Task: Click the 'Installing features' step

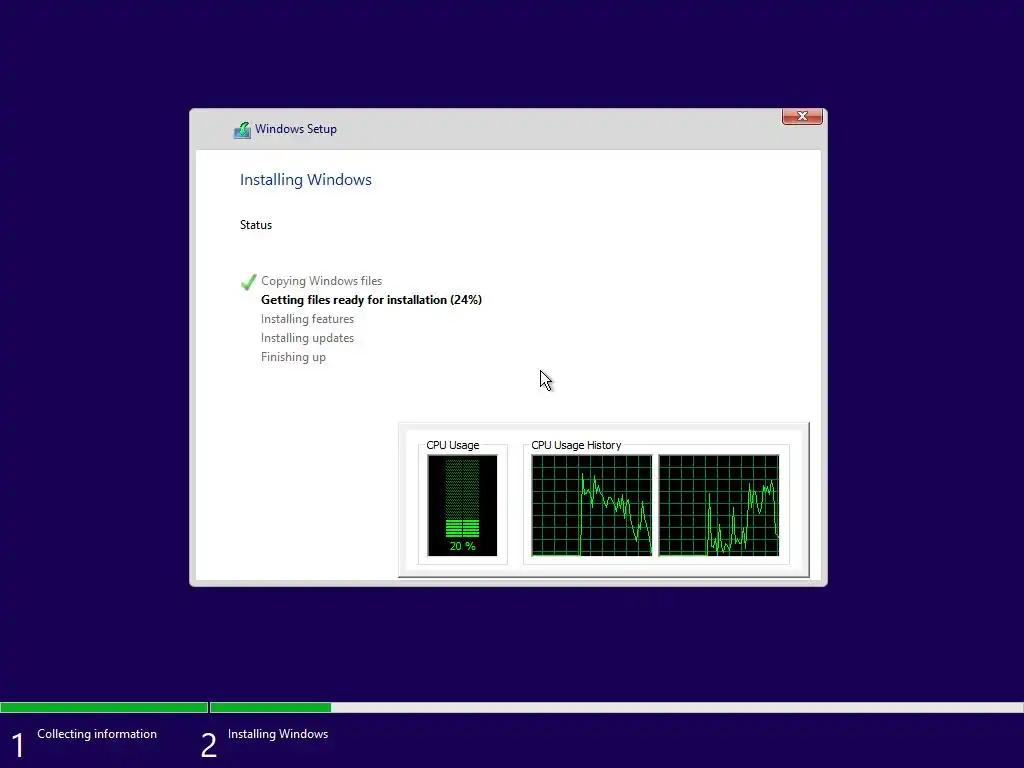Action: click(x=307, y=319)
